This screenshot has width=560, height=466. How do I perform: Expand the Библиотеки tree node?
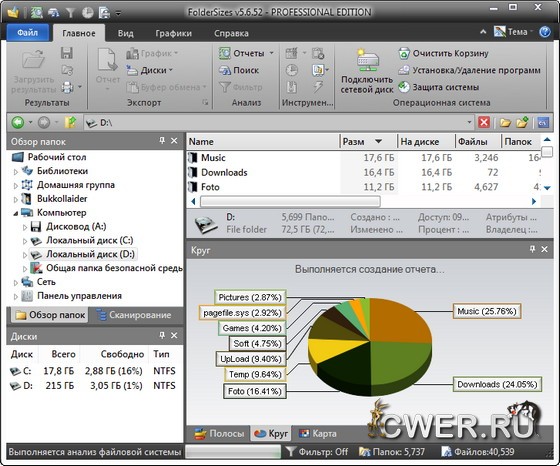15,172
